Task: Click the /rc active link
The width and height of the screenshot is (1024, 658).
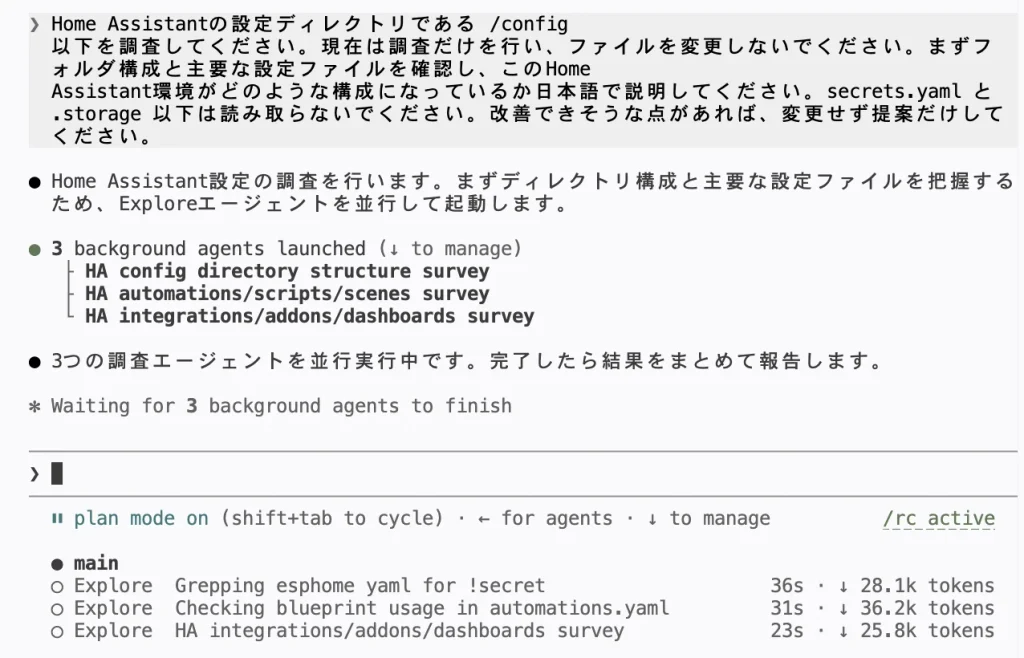Action: click(938, 518)
